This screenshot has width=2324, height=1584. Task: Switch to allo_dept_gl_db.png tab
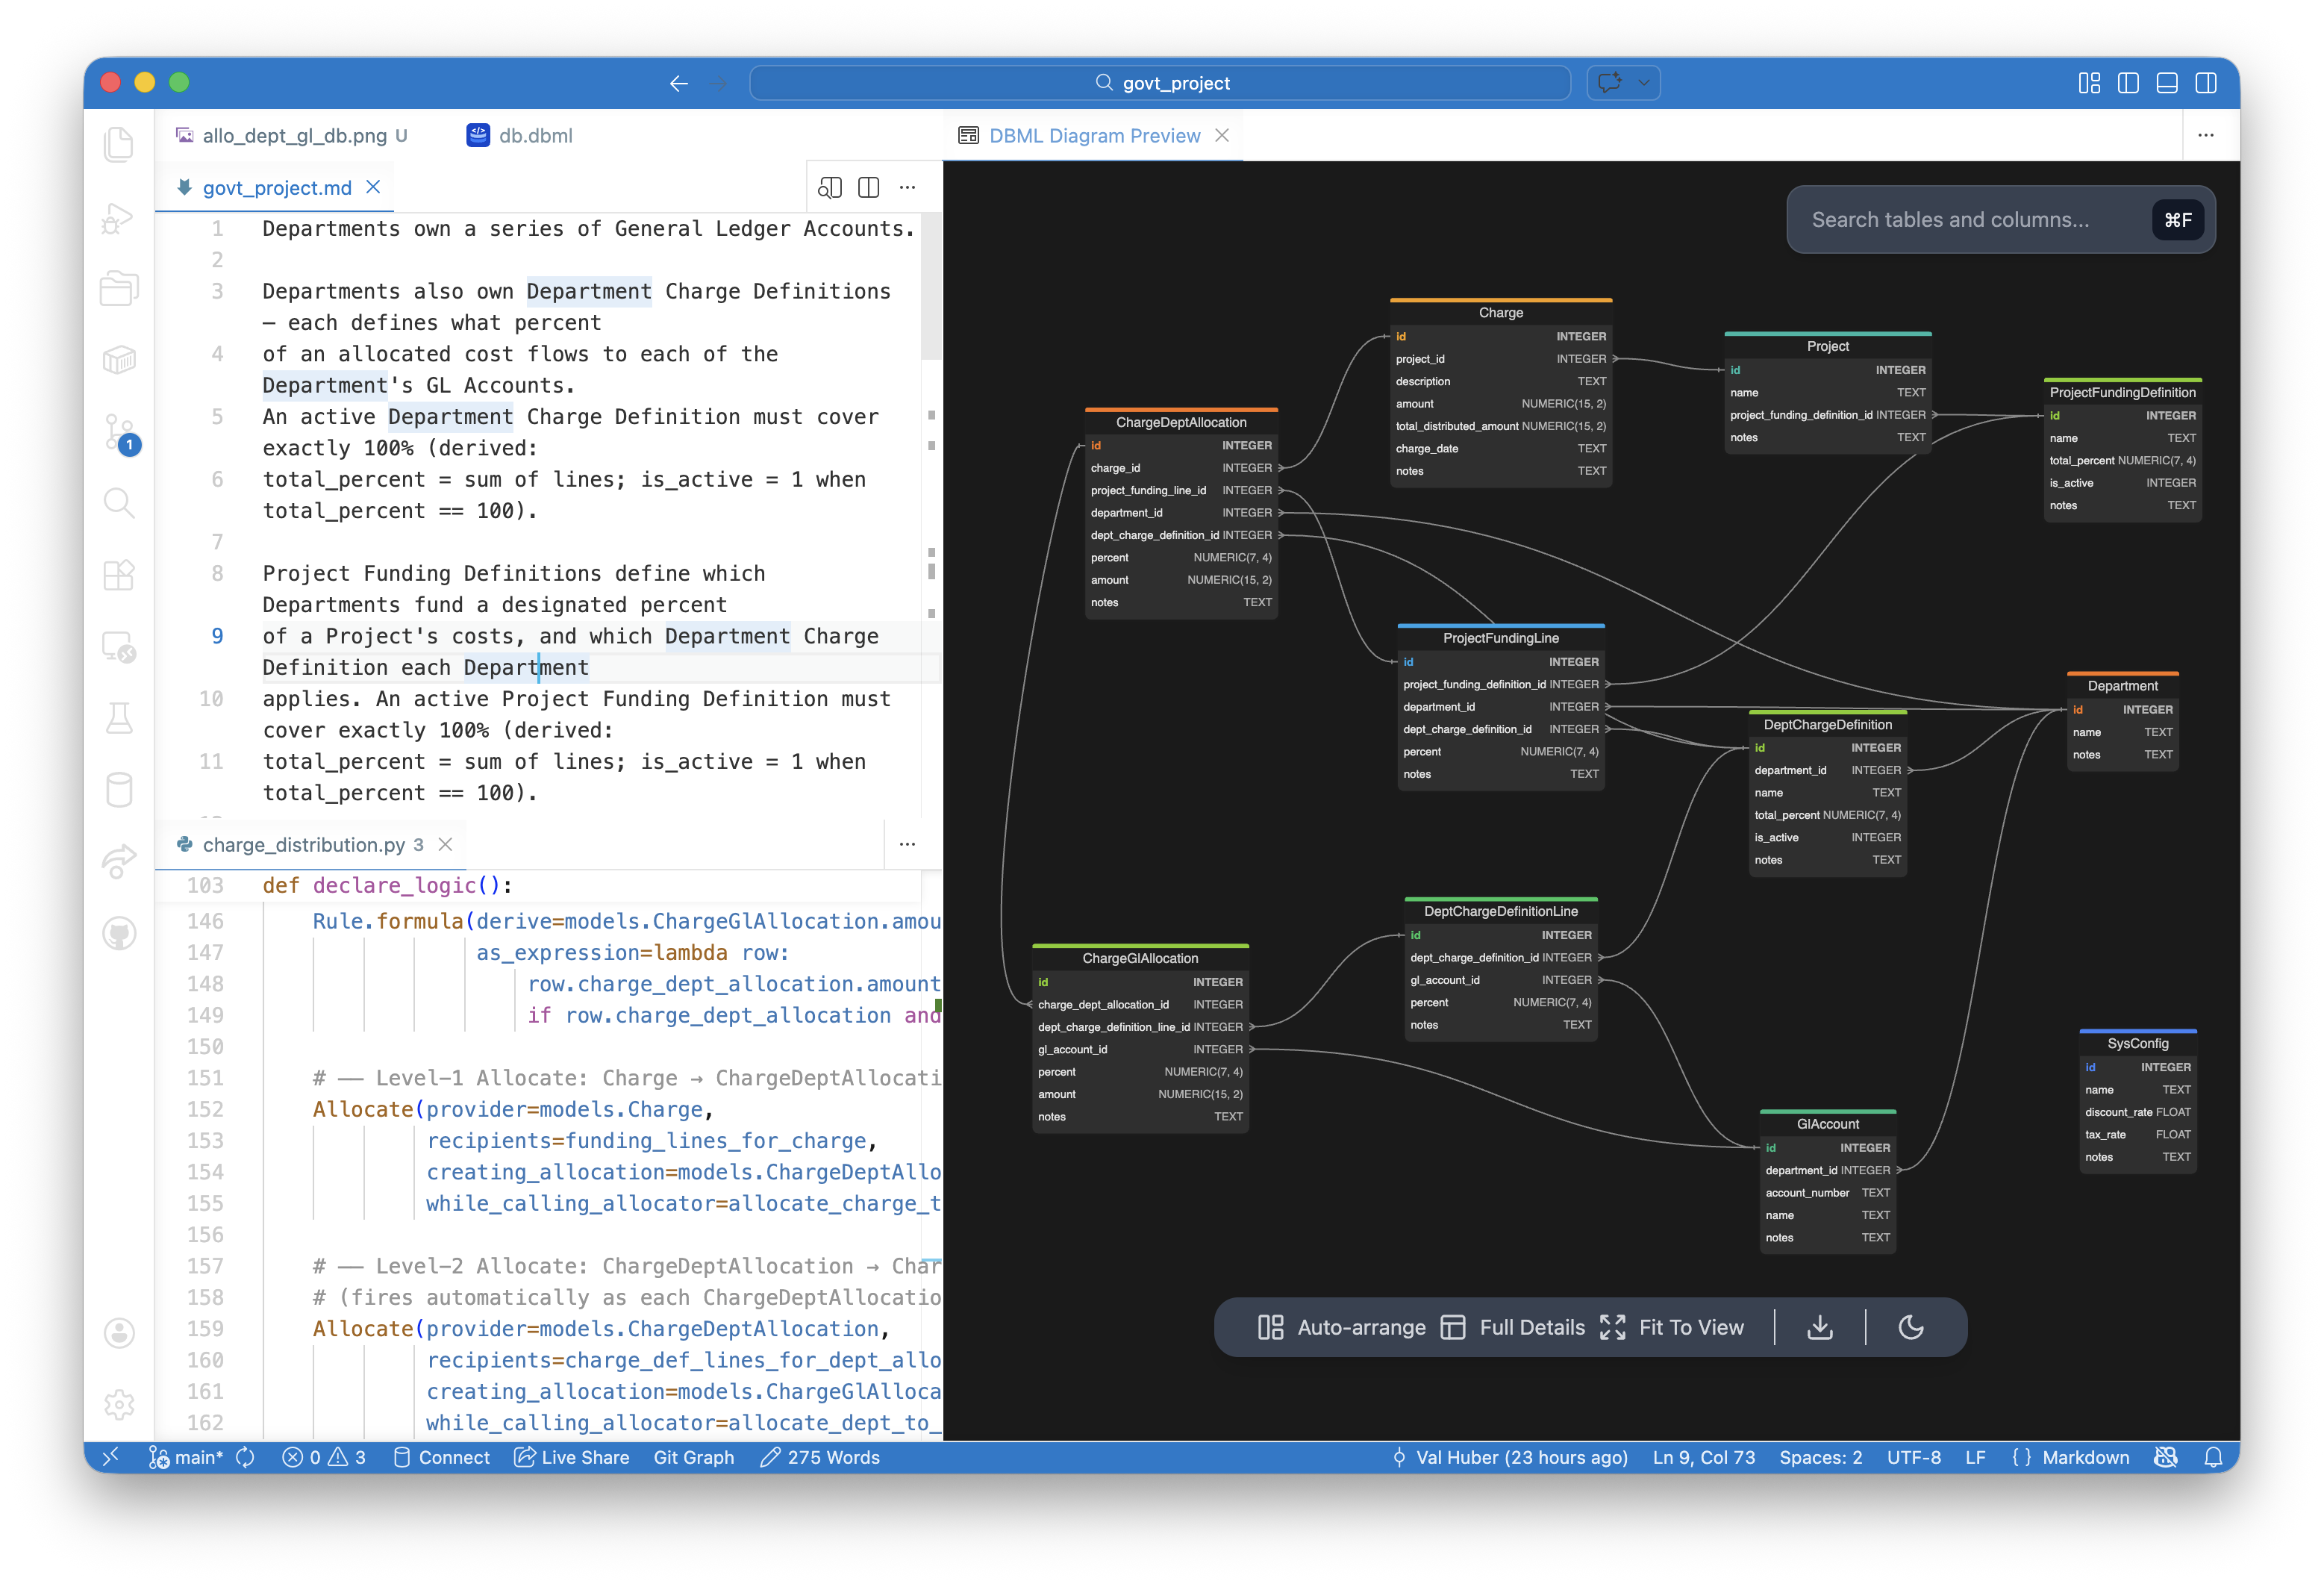click(x=294, y=136)
